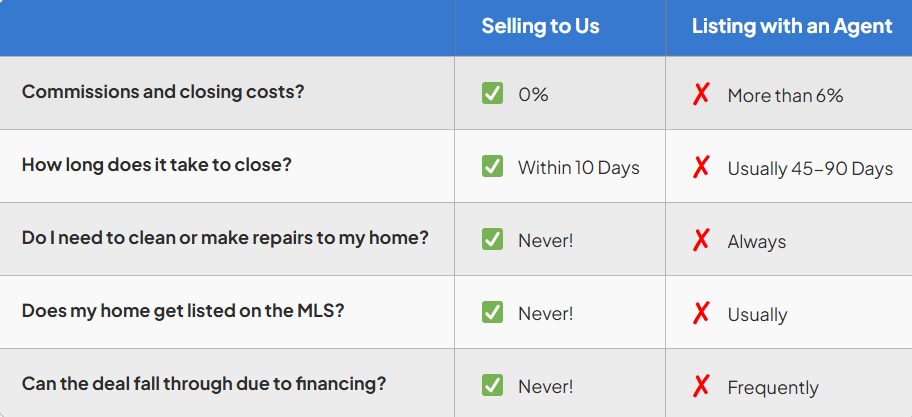Click the red X beside Always
The width and height of the screenshot is (912, 417).
(x=701, y=240)
